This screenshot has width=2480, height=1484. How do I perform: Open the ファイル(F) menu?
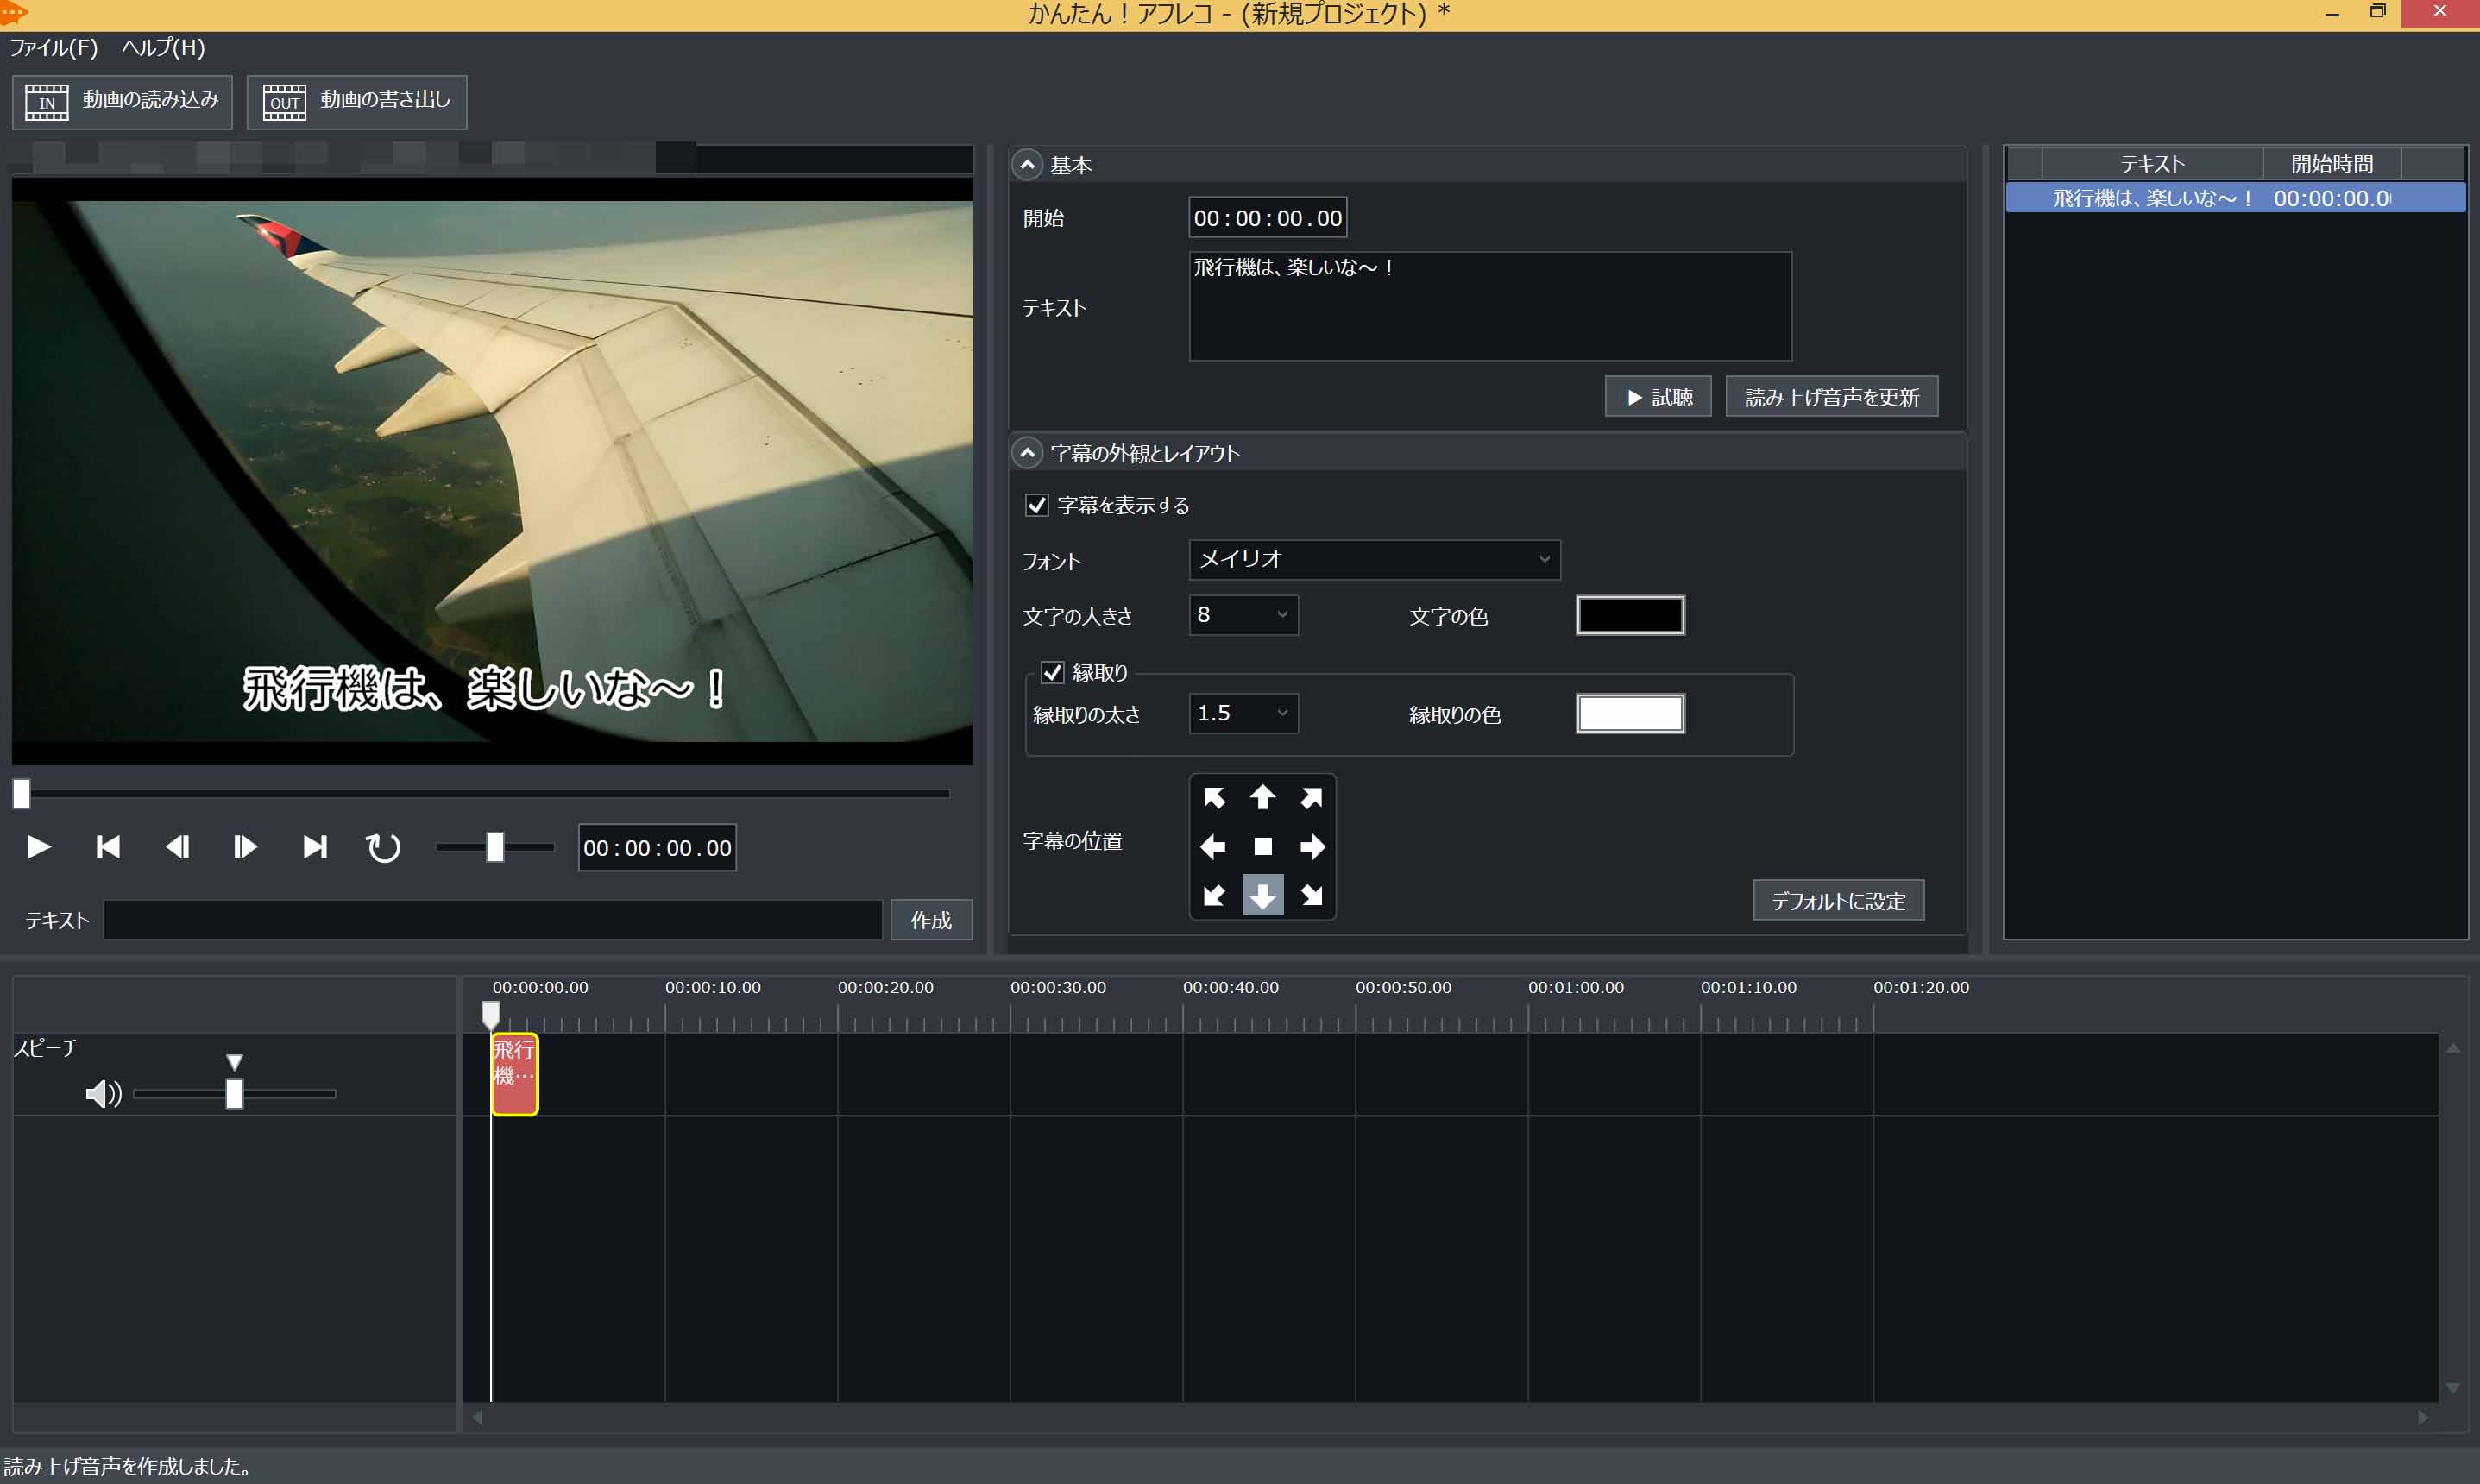click(x=53, y=48)
